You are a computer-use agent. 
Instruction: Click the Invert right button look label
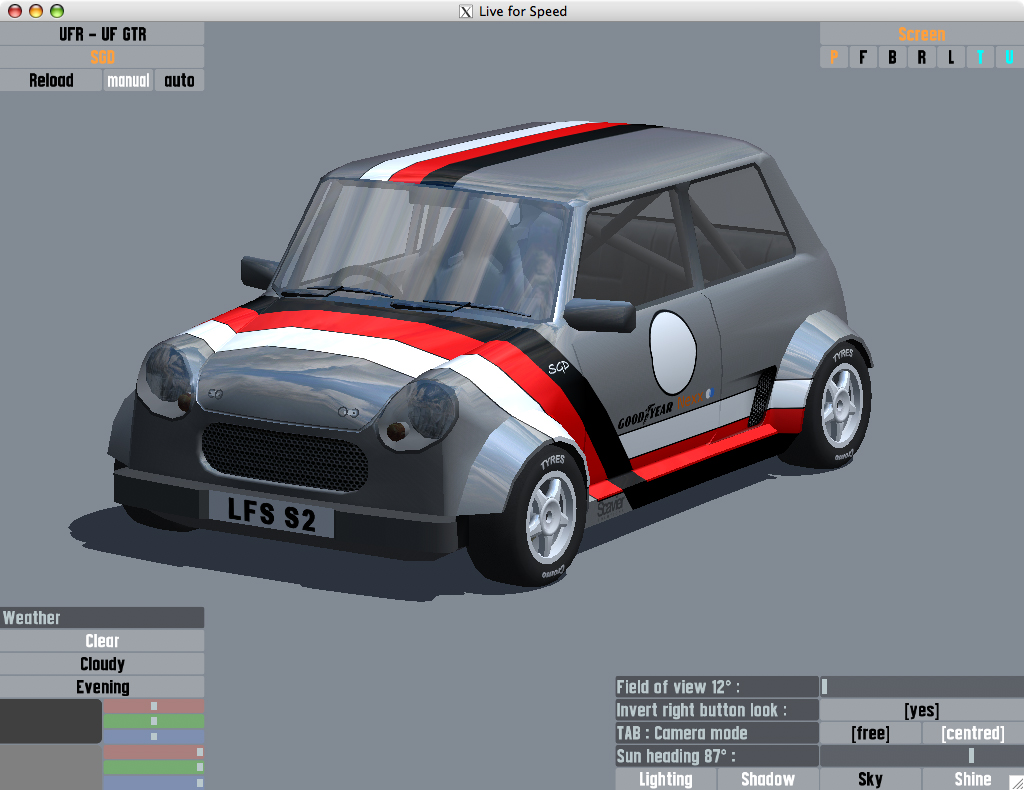pyautogui.click(x=717, y=710)
